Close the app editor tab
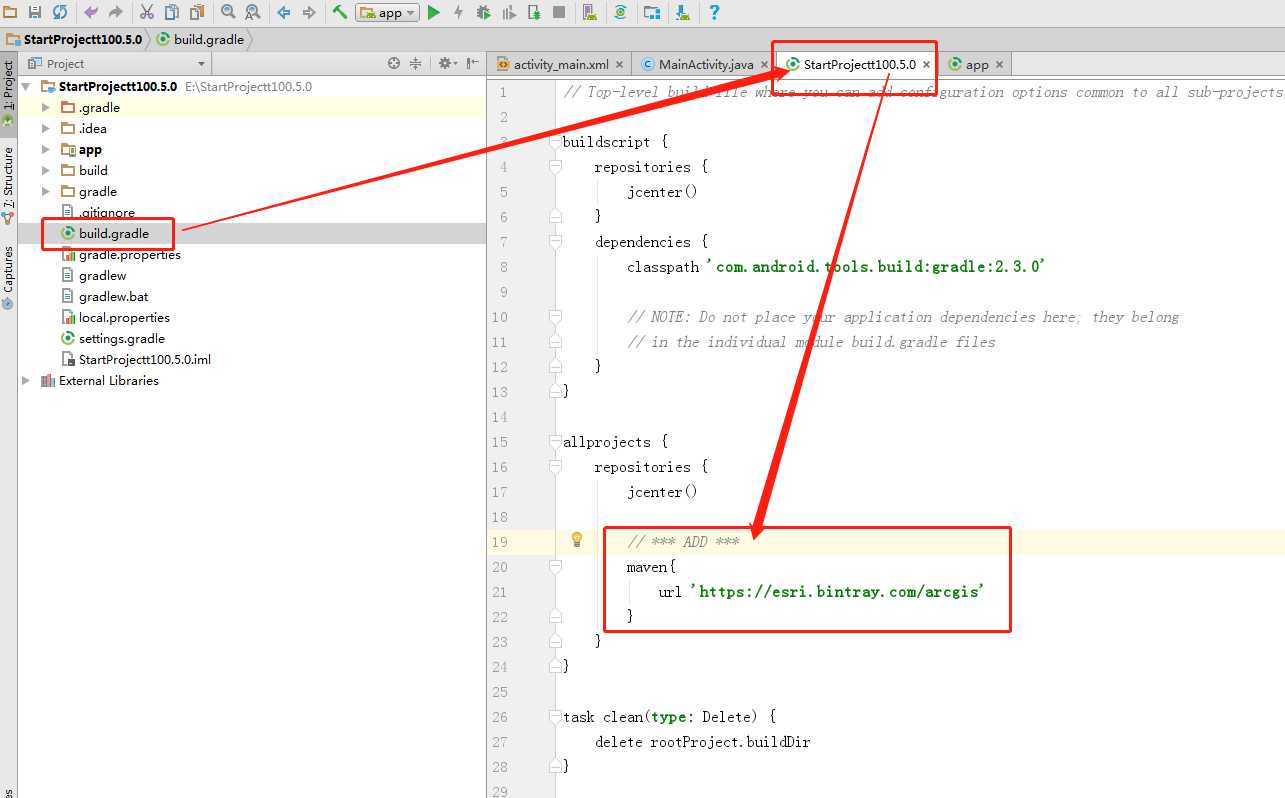1285x798 pixels. click(999, 64)
